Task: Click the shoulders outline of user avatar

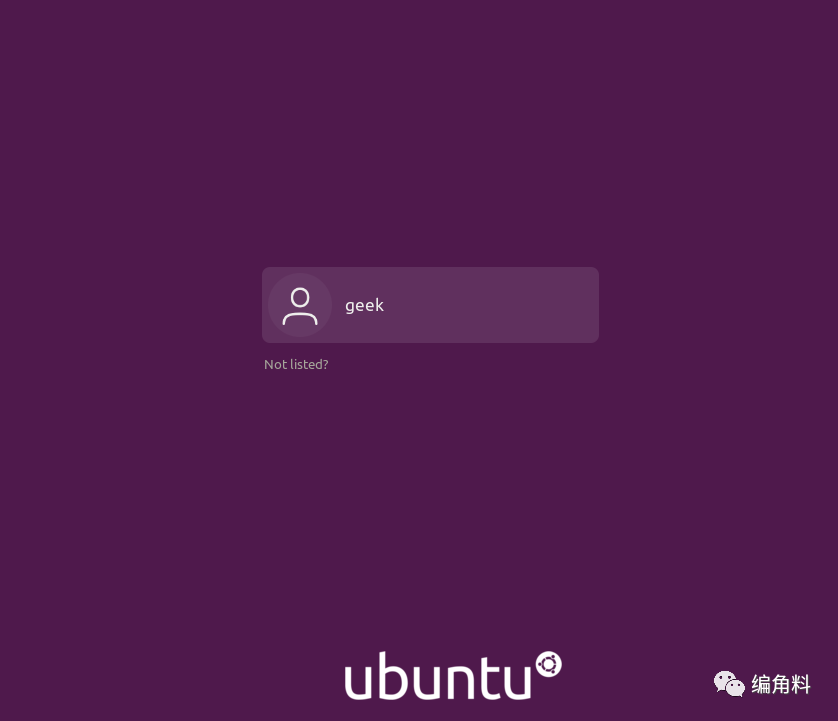Action: (300, 319)
